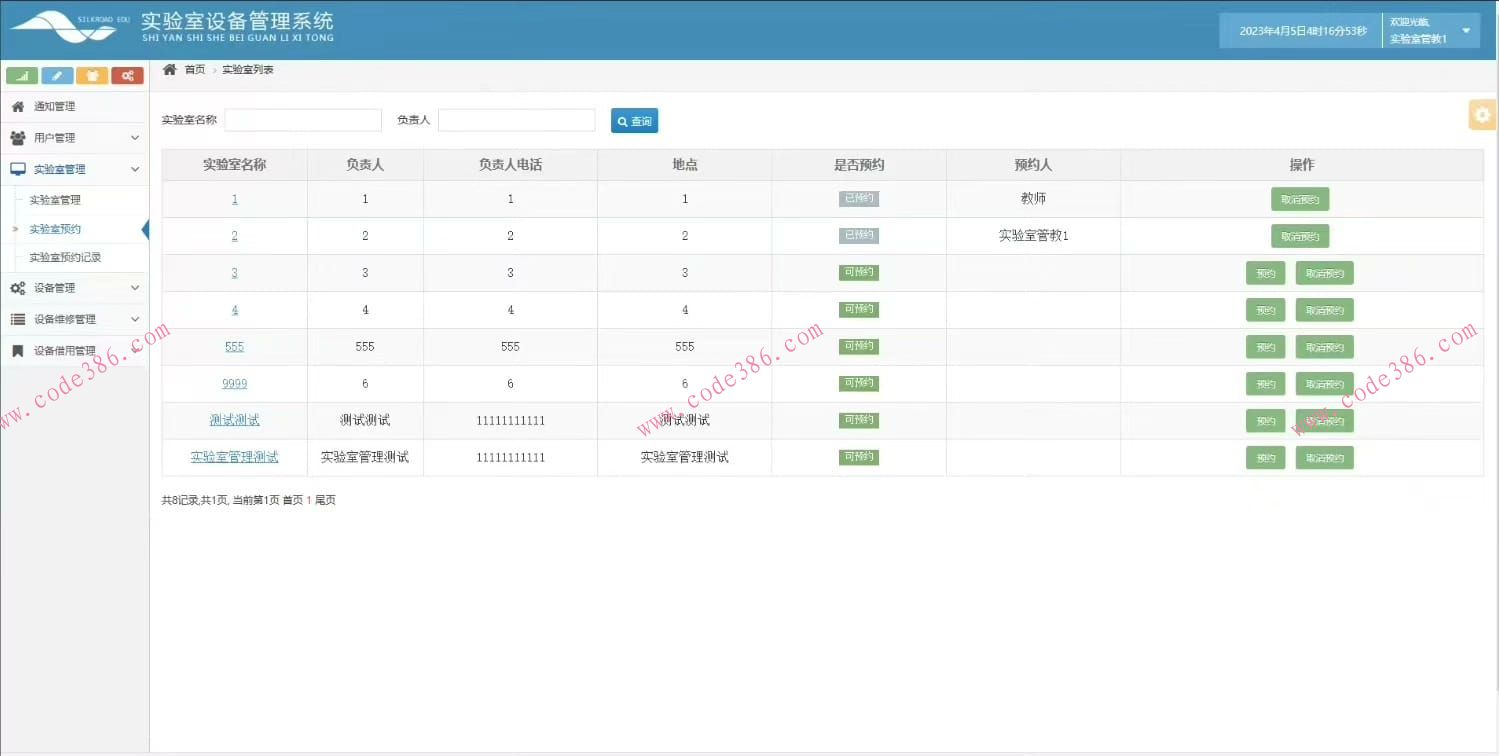Cancel reservation for lab 9999

pyautogui.click(x=1325, y=384)
